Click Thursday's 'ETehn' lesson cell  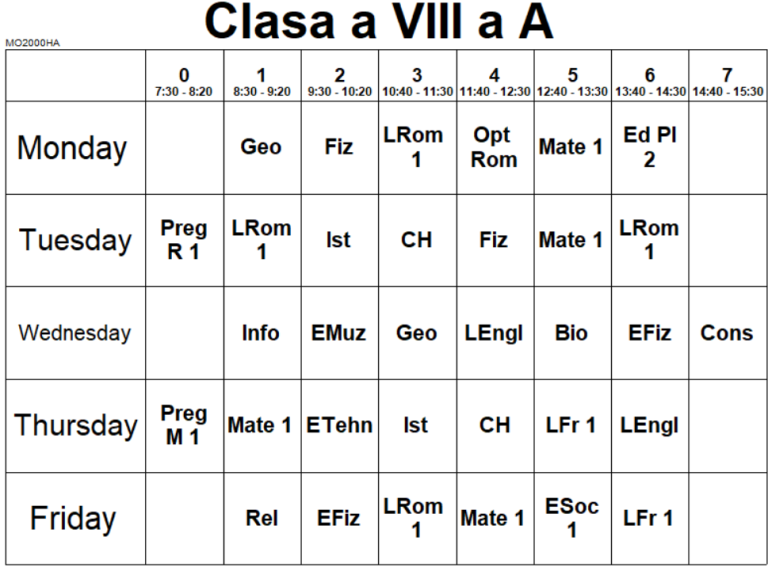pyautogui.click(x=339, y=426)
